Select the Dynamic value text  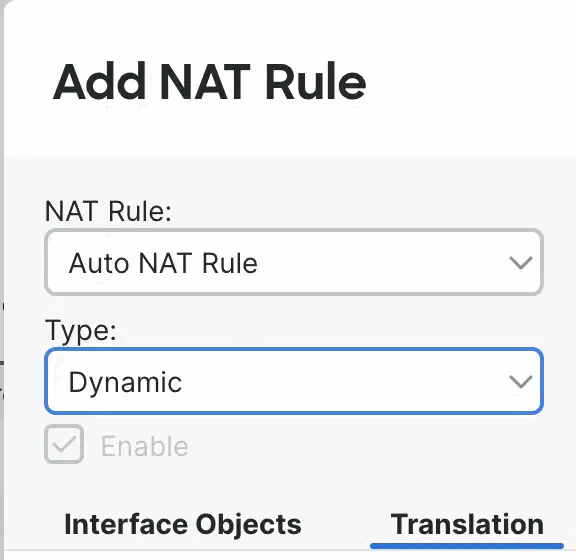125,383
